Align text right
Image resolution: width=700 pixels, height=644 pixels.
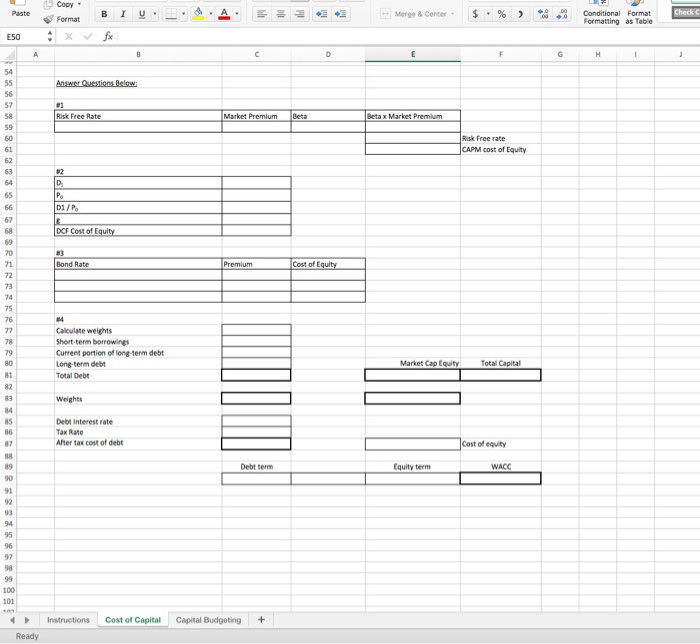300,14
